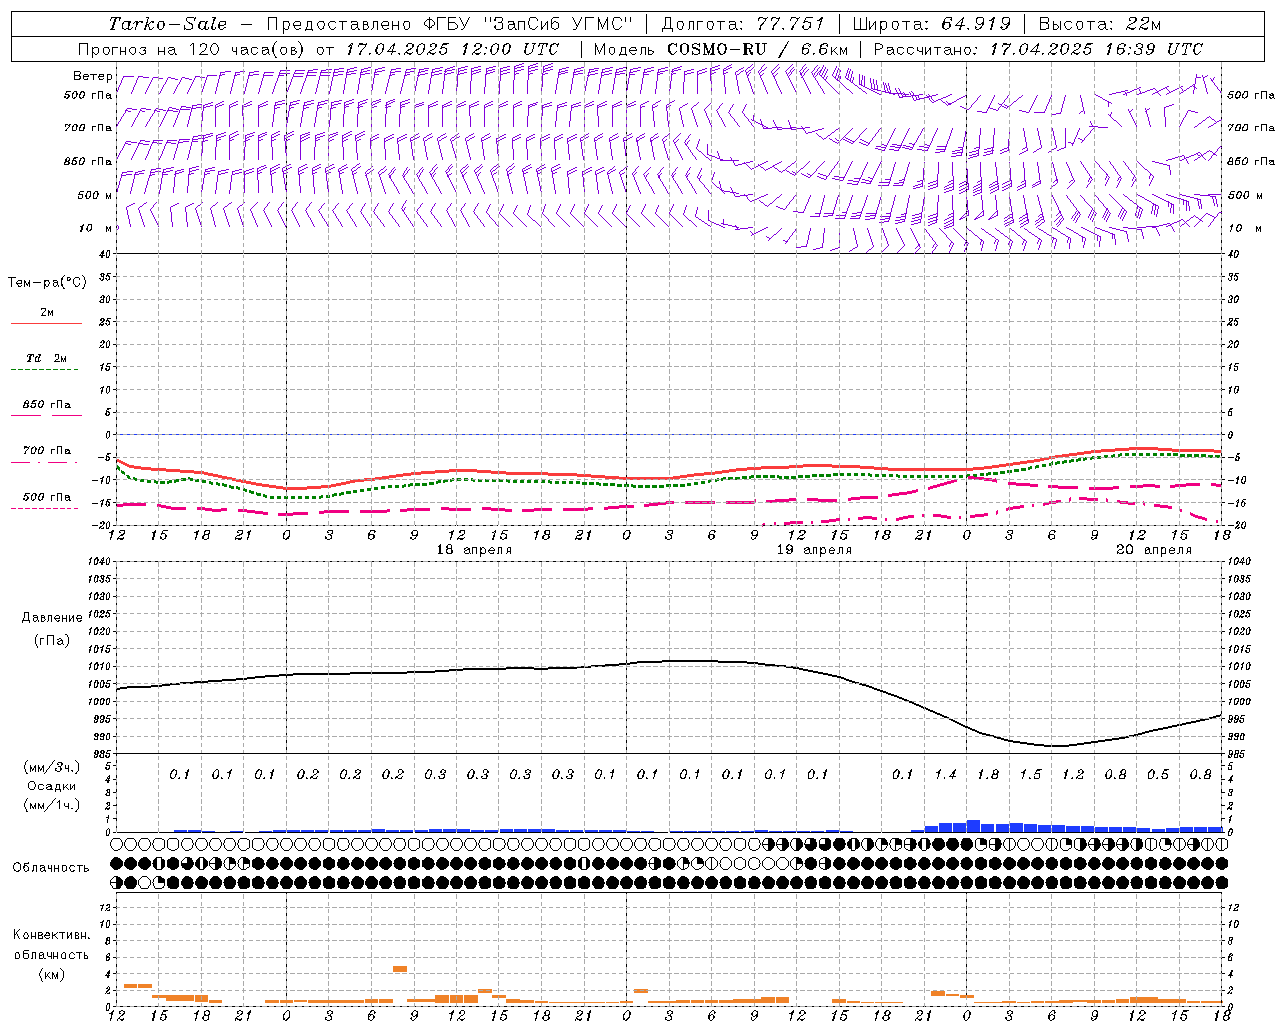1280x1024 pixels.
Task: Click the Осадки precipitation label
Action: click(52, 786)
